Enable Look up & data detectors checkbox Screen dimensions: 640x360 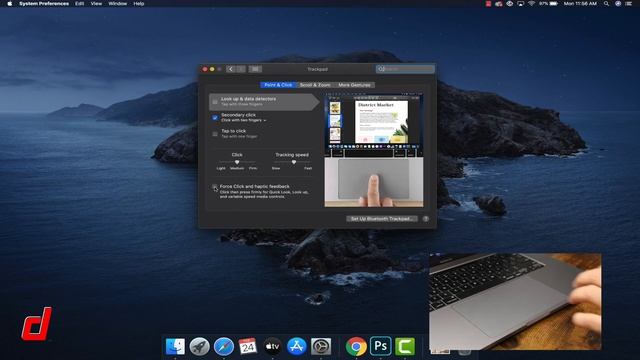[215, 101]
